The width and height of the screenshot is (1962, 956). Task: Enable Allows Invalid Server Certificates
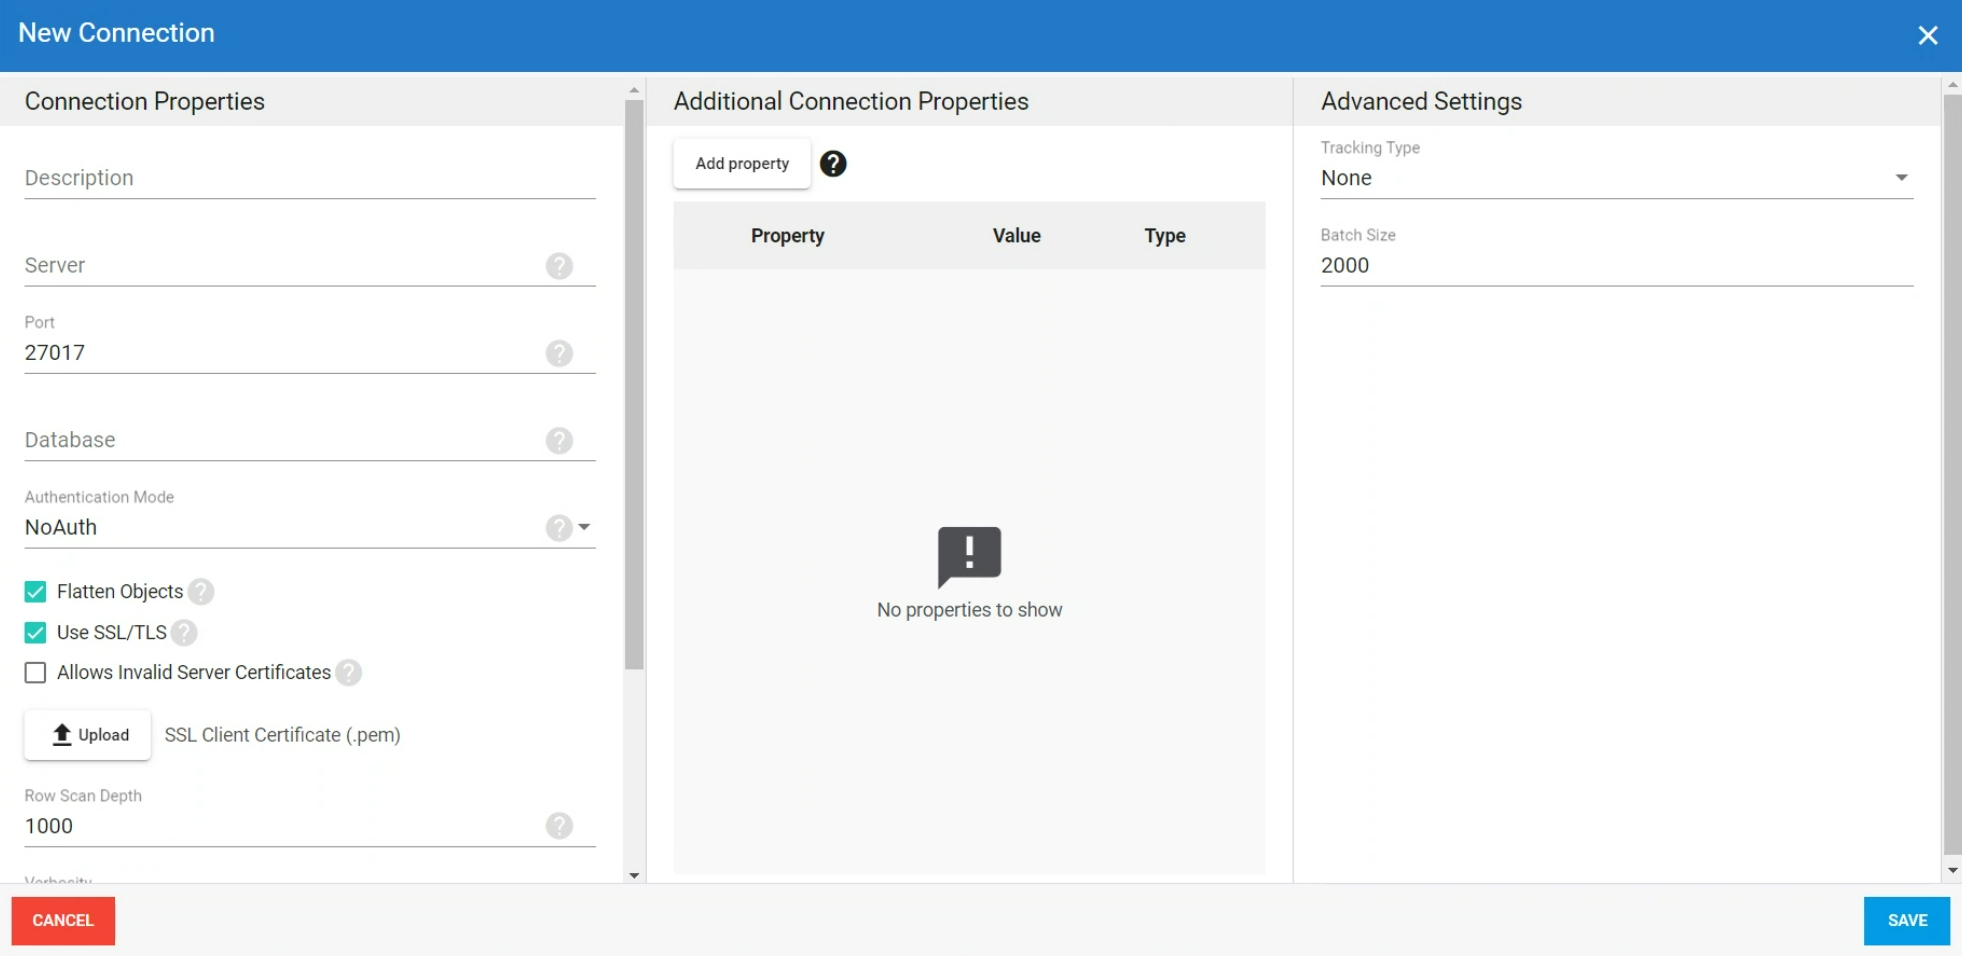tap(35, 672)
